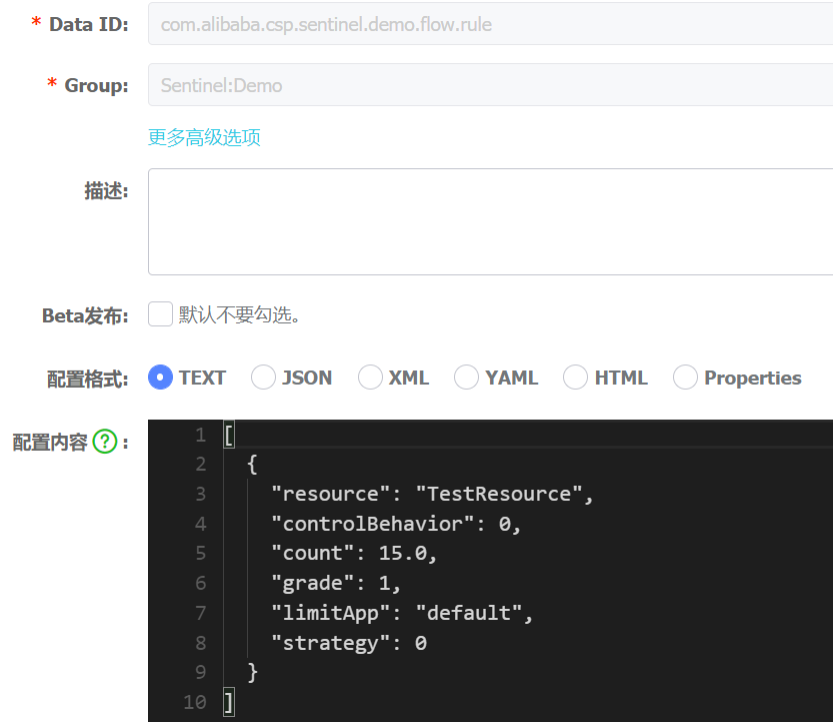Click the "strategy": 0 line in editor
This screenshot has height=722, width=833.
349,643
